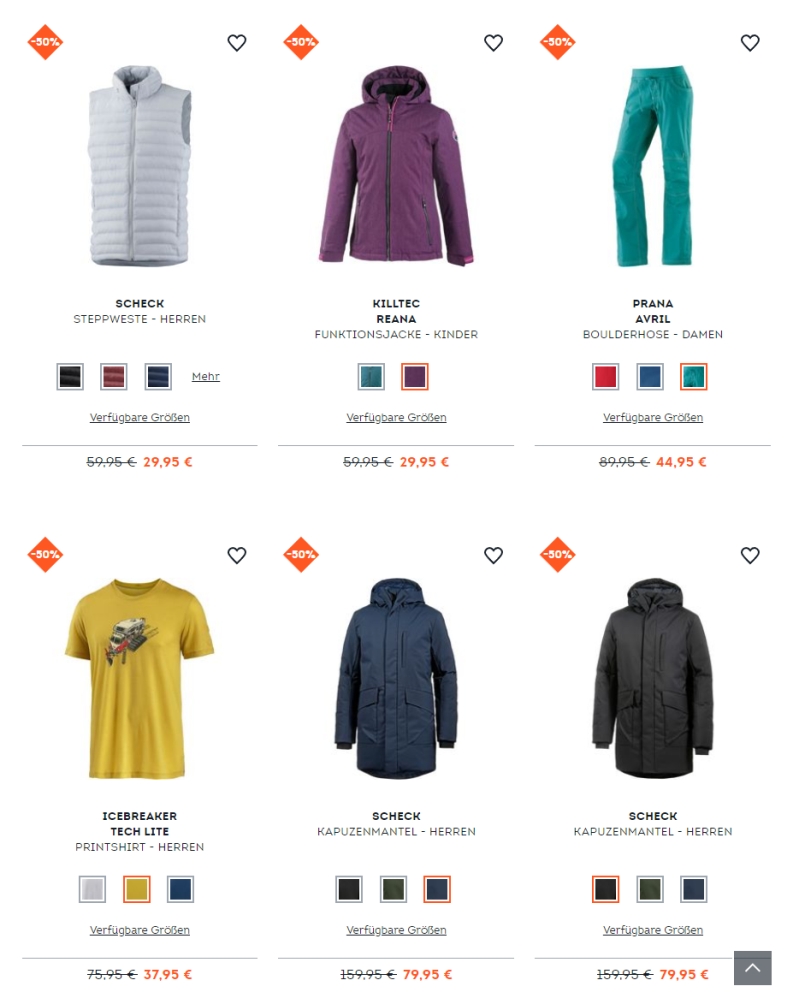Save Icebreaker Tech Lite shirt with heart
The height and width of the screenshot is (992, 800).
pyautogui.click(x=237, y=555)
